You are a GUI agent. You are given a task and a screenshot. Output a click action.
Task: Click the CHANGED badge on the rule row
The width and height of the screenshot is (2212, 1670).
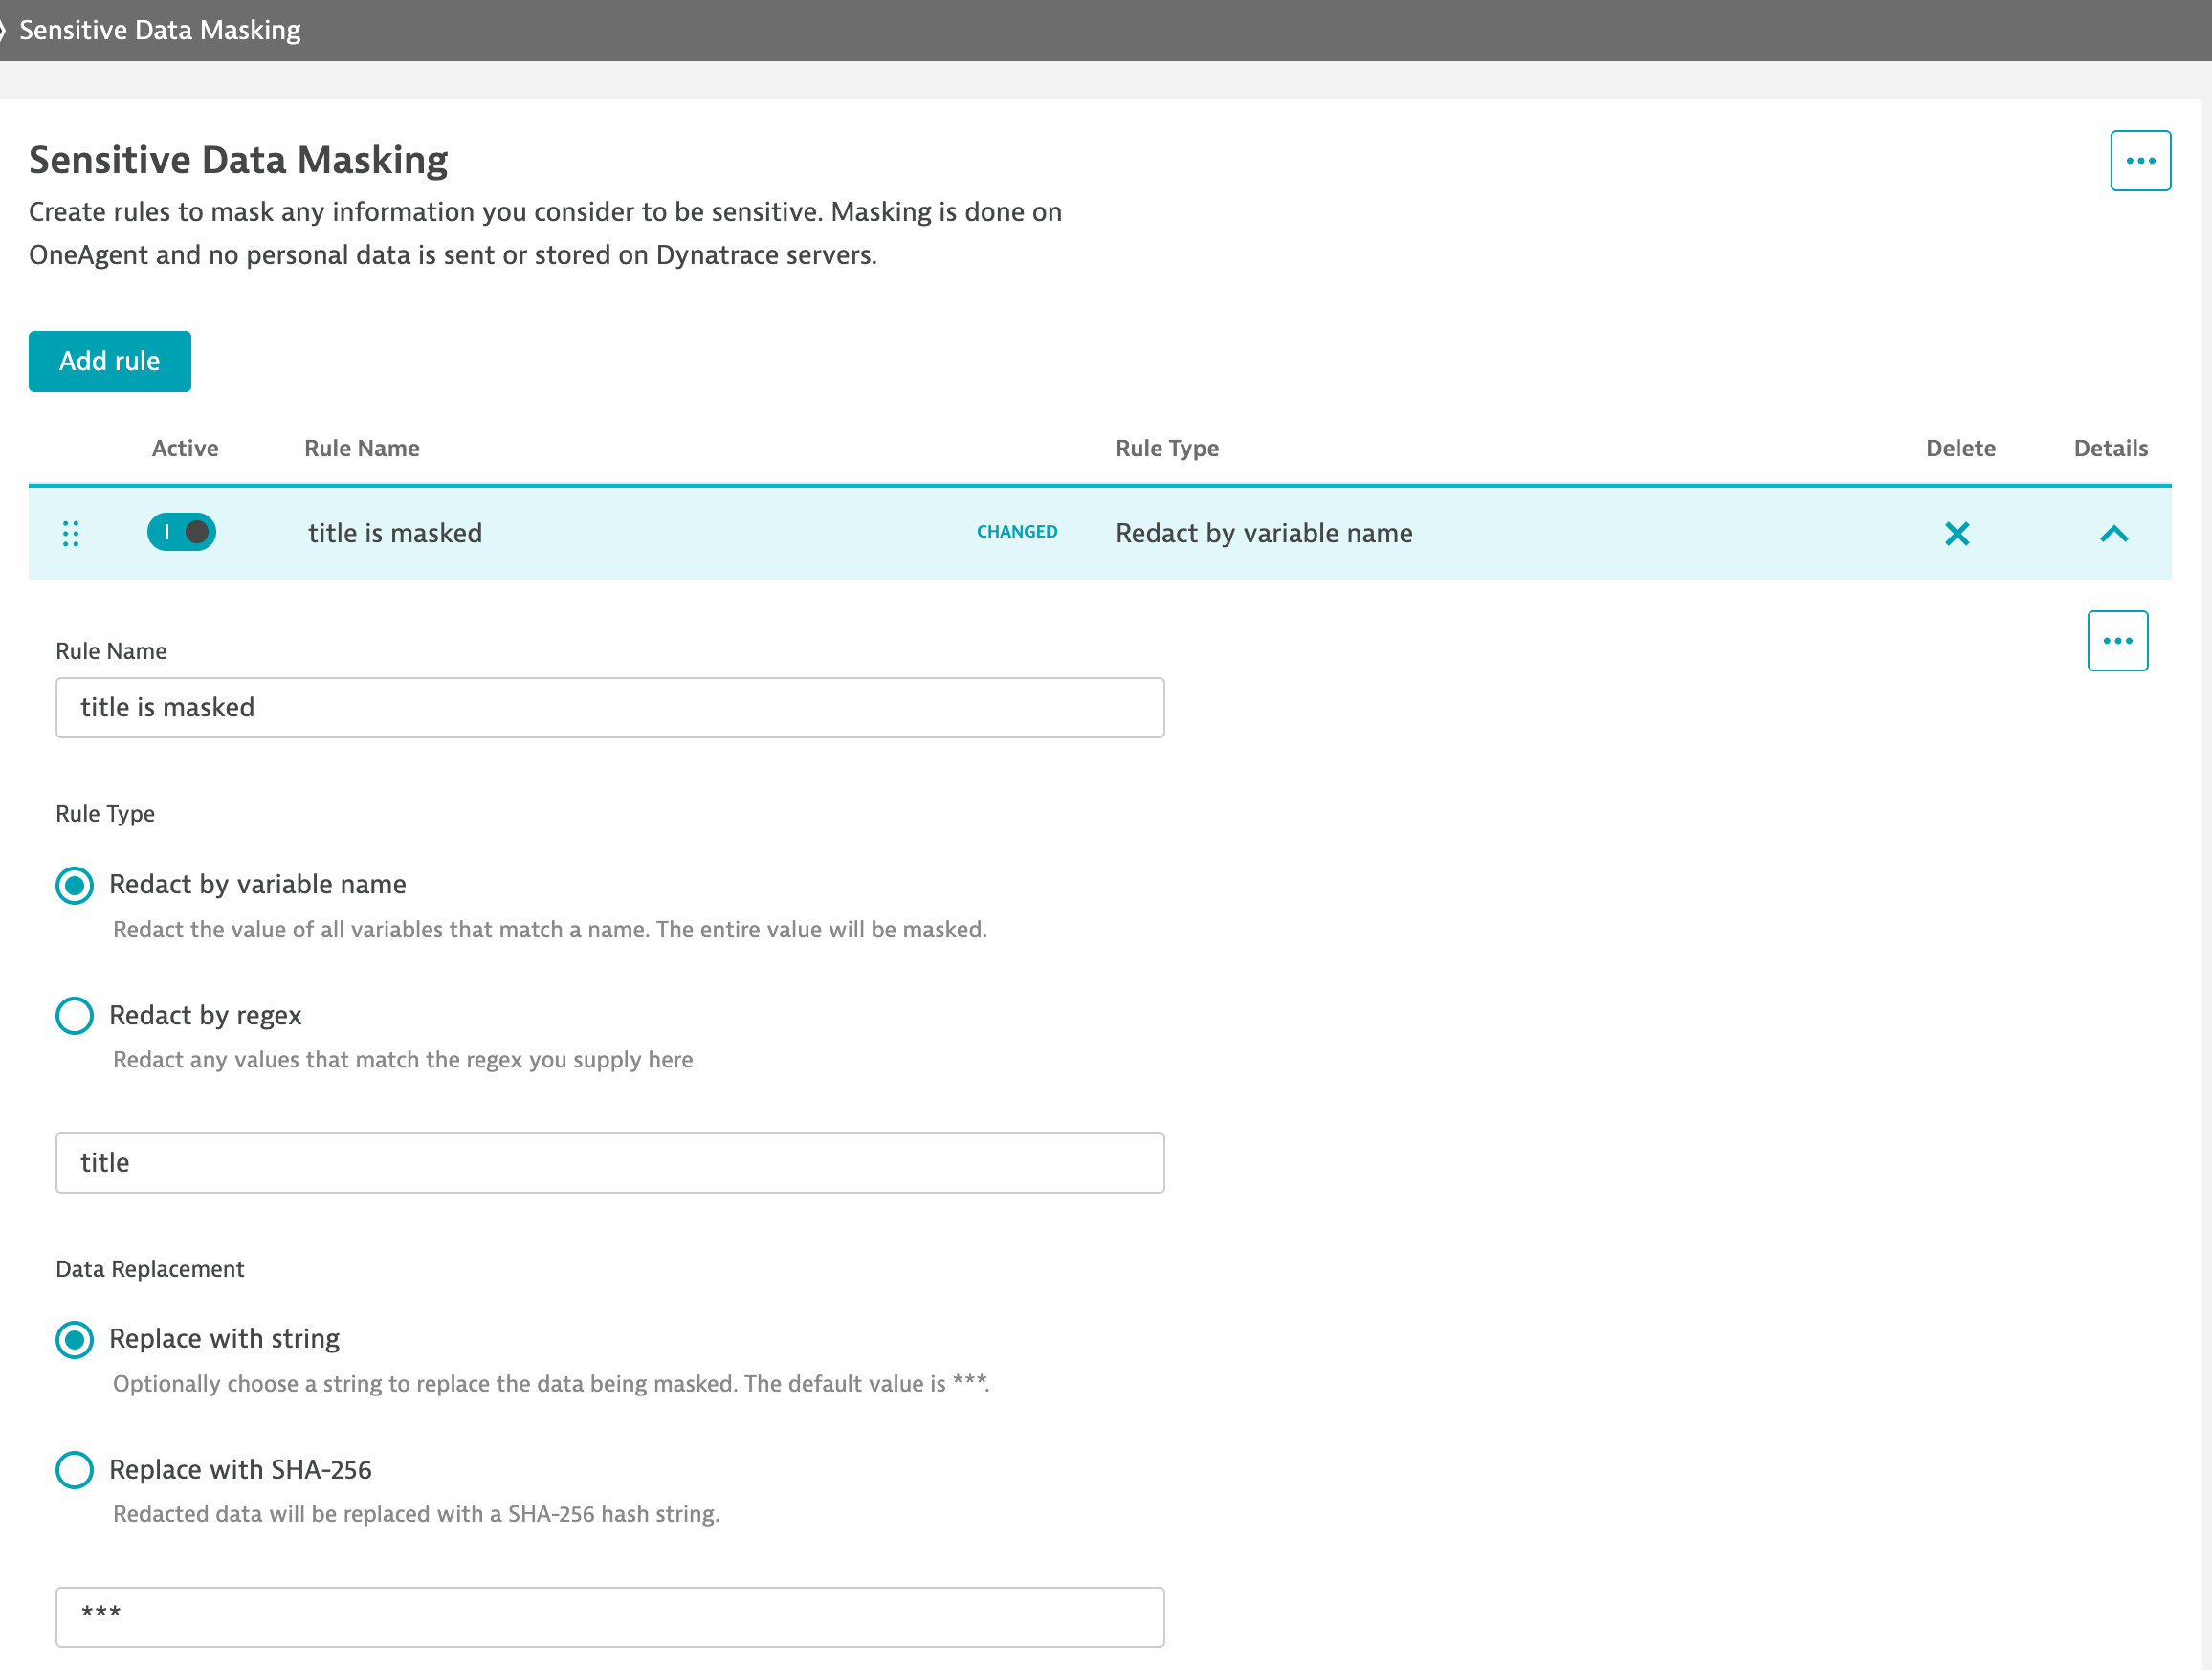[x=1016, y=532]
